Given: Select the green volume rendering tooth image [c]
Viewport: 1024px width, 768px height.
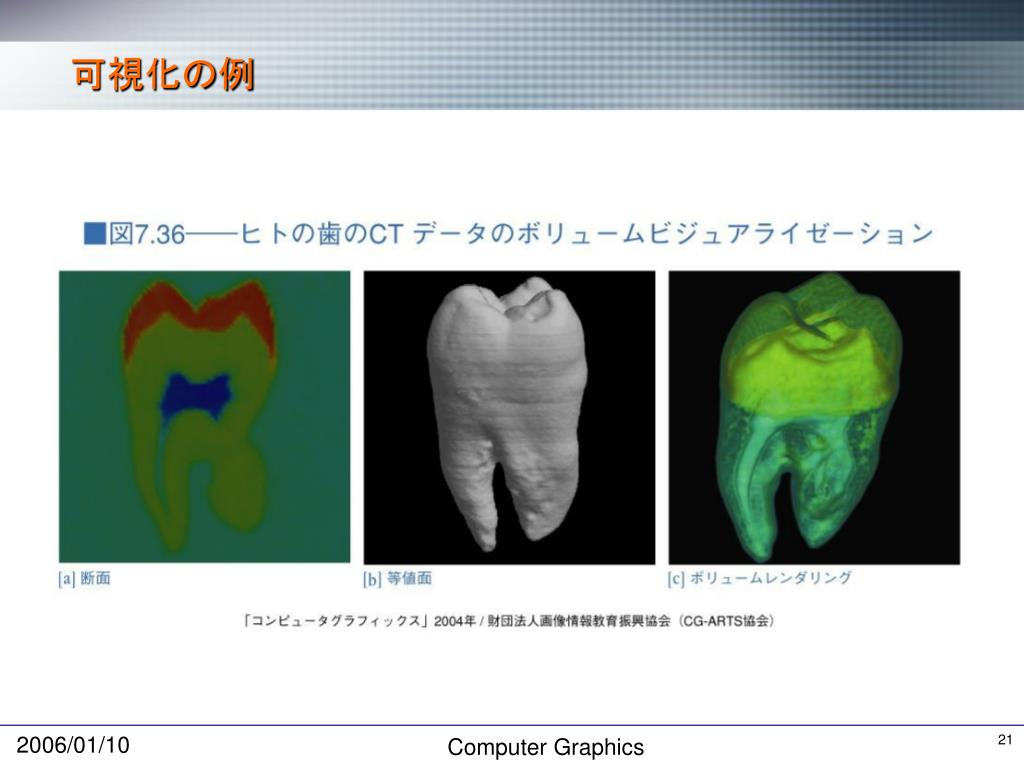Looking at the screenshot, I should tap(814, 417).
